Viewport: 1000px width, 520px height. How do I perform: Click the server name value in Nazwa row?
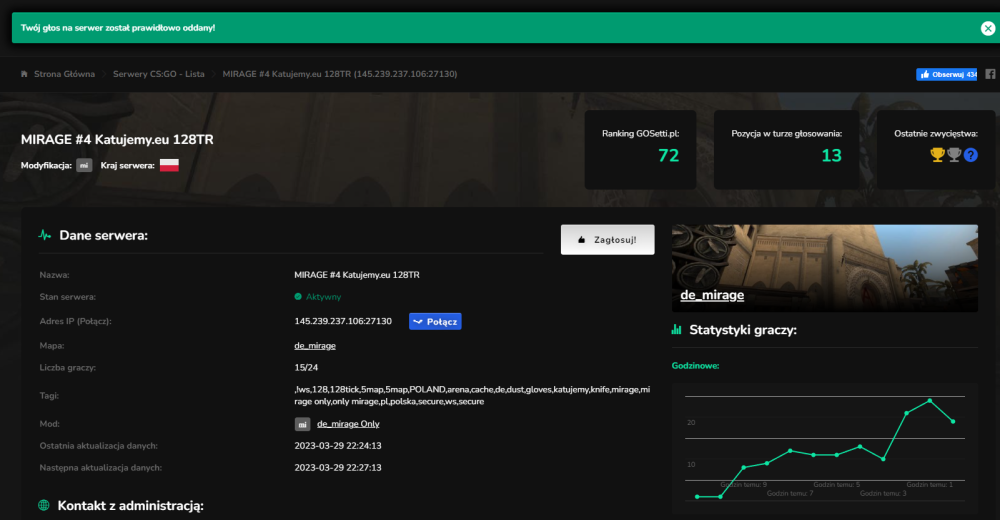(x=357, y=275)
